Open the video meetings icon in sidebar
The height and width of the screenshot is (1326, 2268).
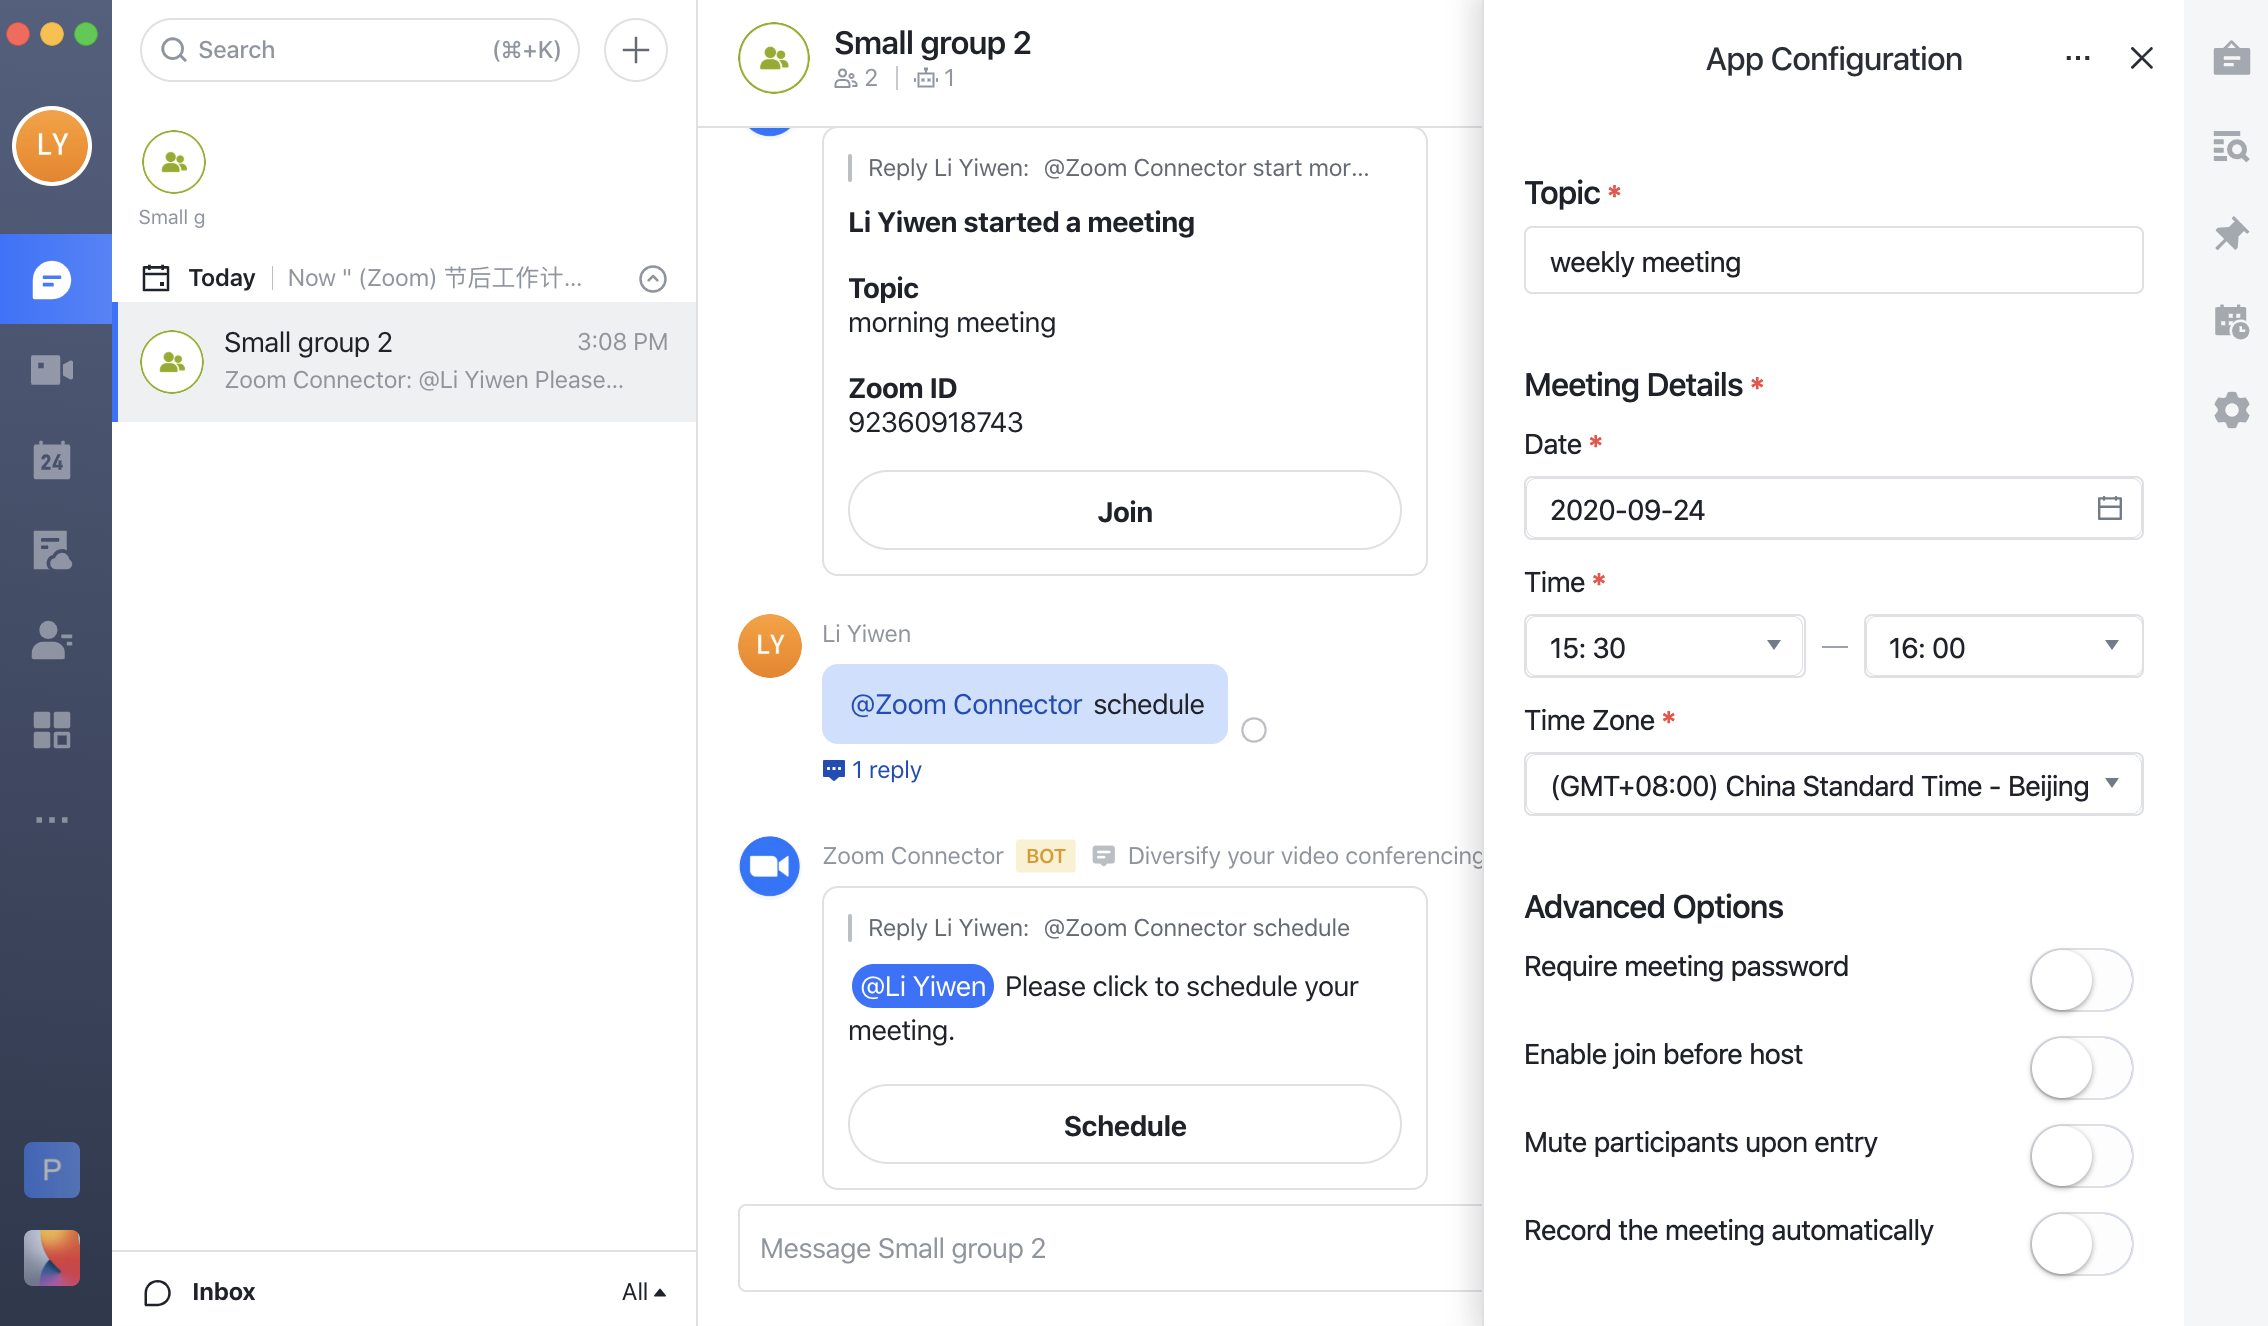pos(52,370)
